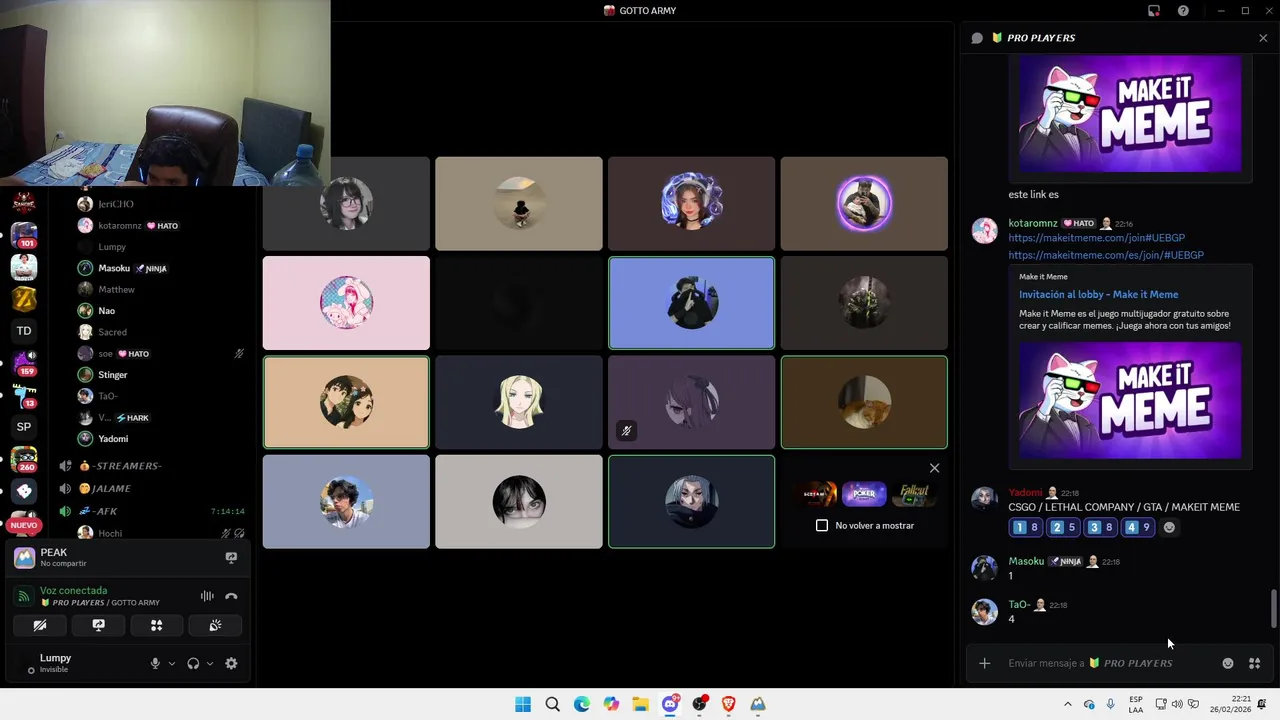Open makeitmeme.com/es/join link
The height and width of the screenshot is (720, 1280).
coord(1106,255)
